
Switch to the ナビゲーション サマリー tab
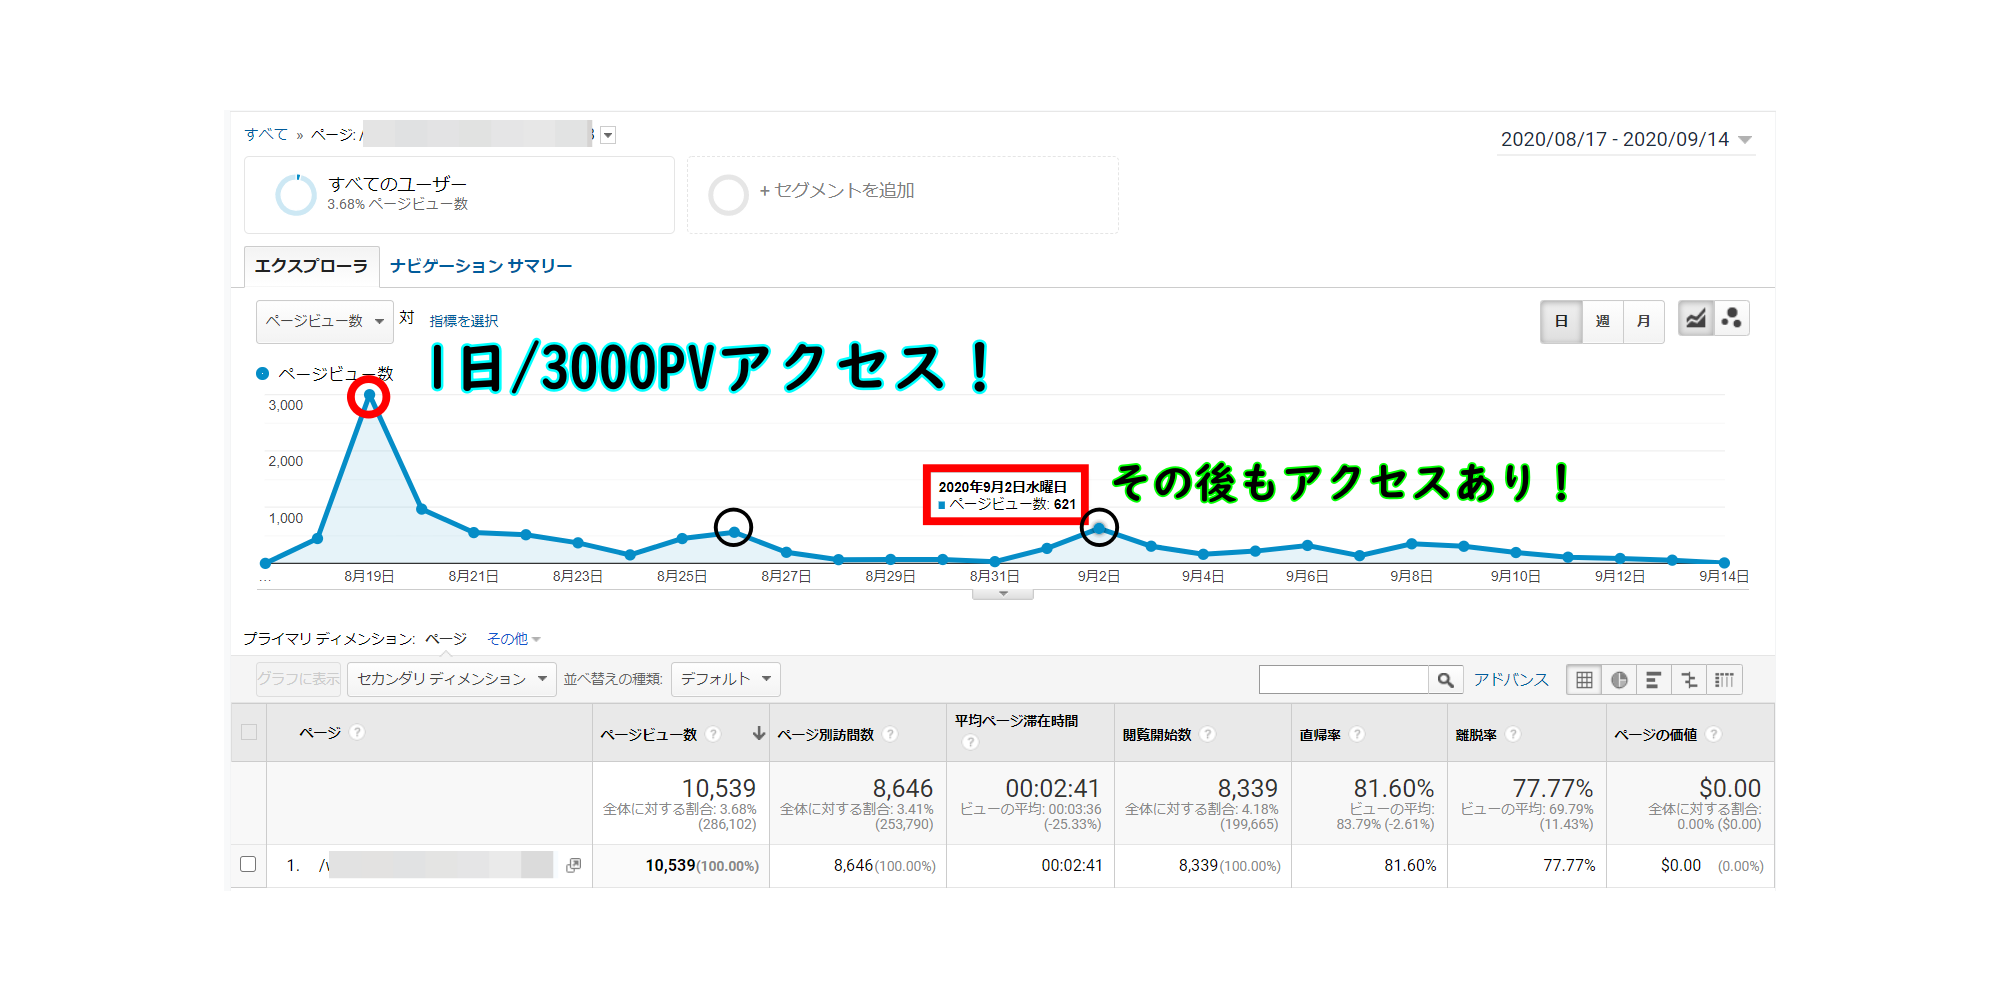(481, 266)
